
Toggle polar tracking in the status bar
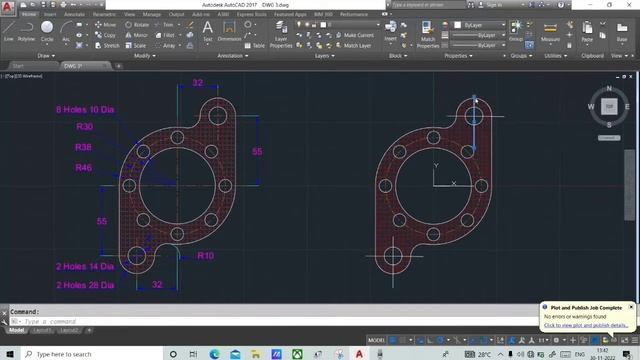pyautogui.click(x=440, y=340)
